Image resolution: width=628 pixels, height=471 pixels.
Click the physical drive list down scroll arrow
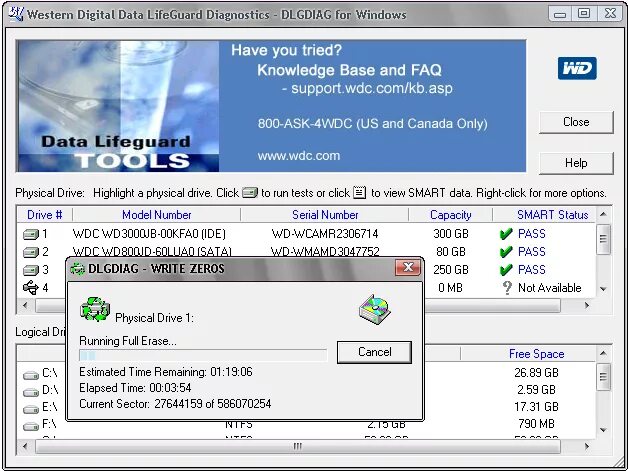click(603, 289)
